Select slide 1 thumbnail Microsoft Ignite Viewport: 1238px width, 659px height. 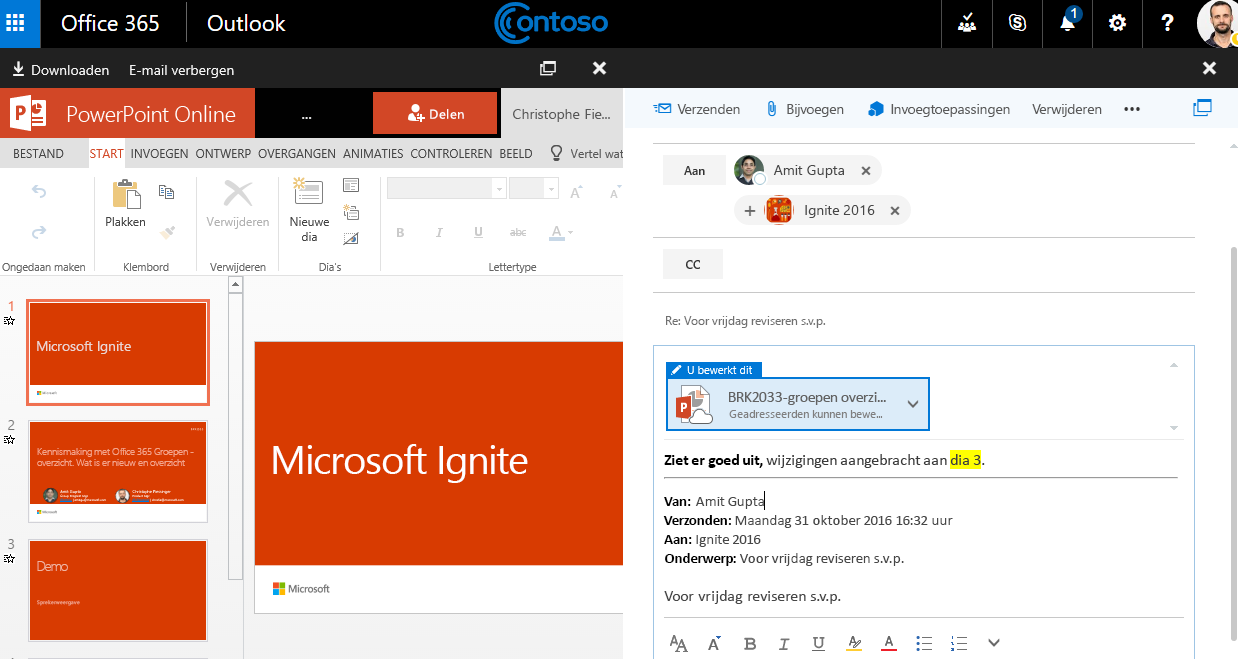(x=118, y=351)
